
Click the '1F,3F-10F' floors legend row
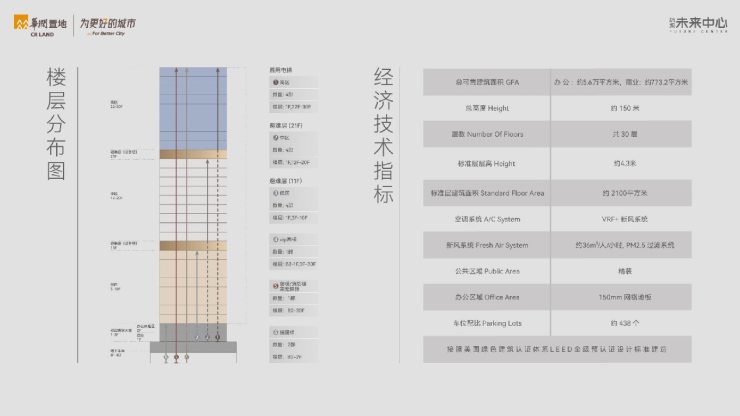pyautogui.click(x=294, y=218)
